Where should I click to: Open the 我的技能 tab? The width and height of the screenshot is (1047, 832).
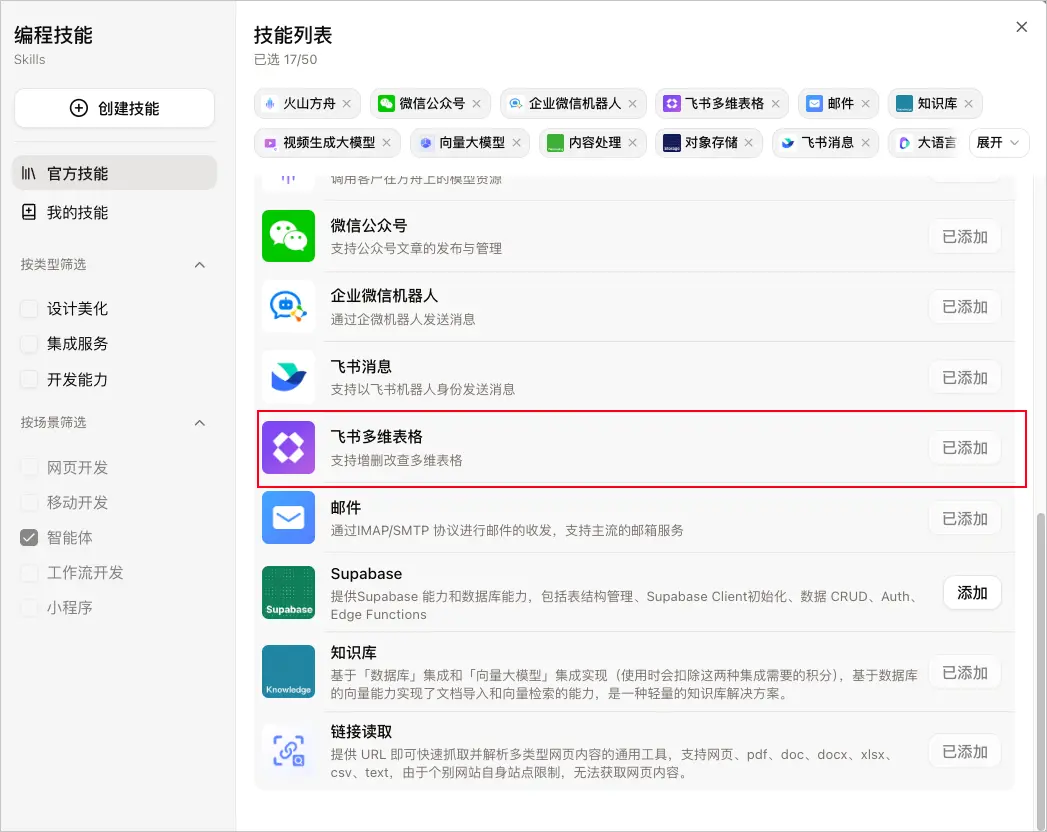tap(114, 212)
